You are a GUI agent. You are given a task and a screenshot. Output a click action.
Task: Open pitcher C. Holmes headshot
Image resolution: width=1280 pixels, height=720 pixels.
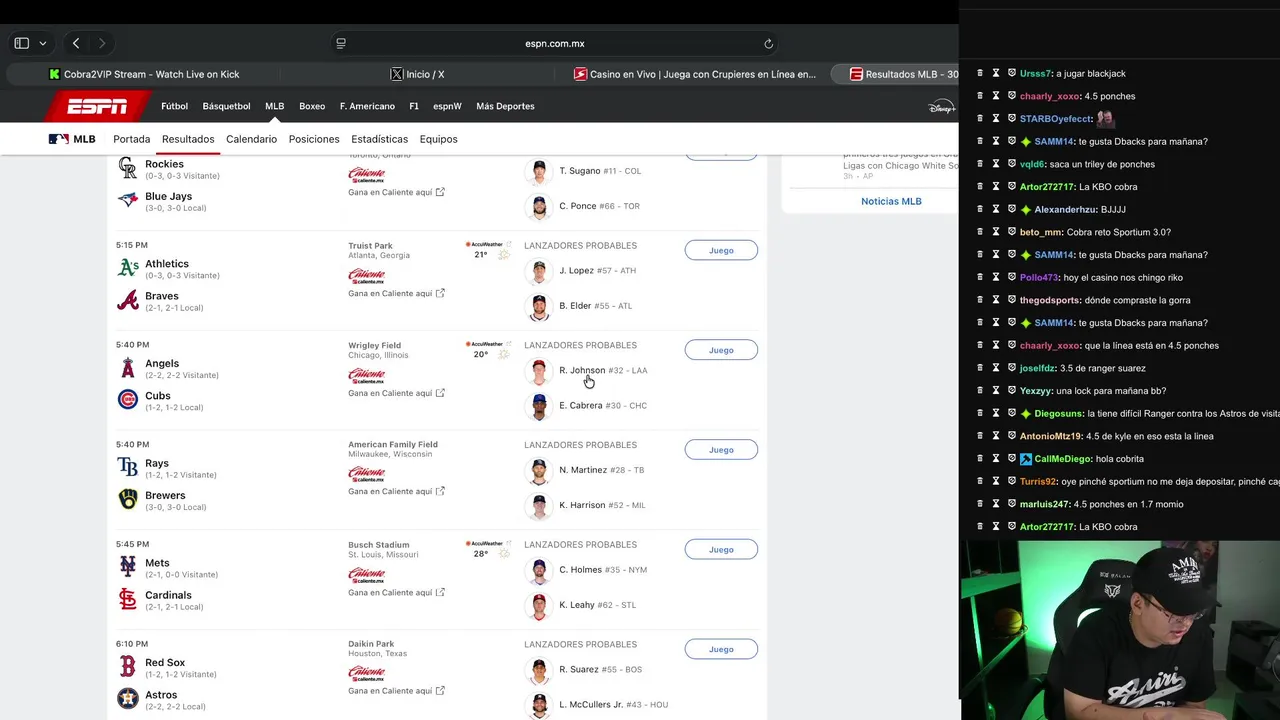click(x=539, y=570)
